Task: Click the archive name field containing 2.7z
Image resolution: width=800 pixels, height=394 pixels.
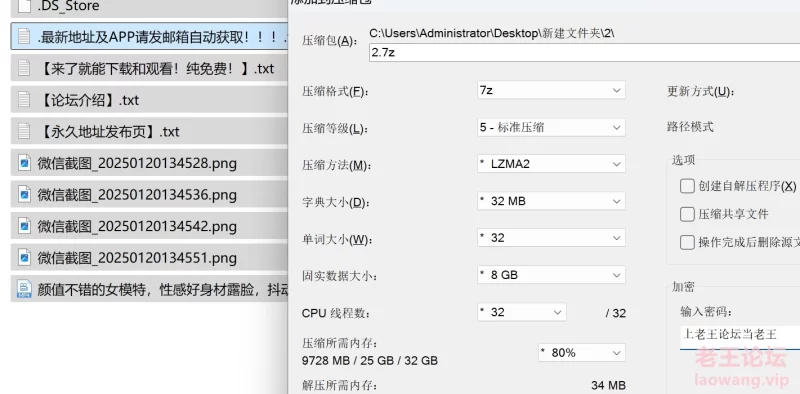Action: 584,53
